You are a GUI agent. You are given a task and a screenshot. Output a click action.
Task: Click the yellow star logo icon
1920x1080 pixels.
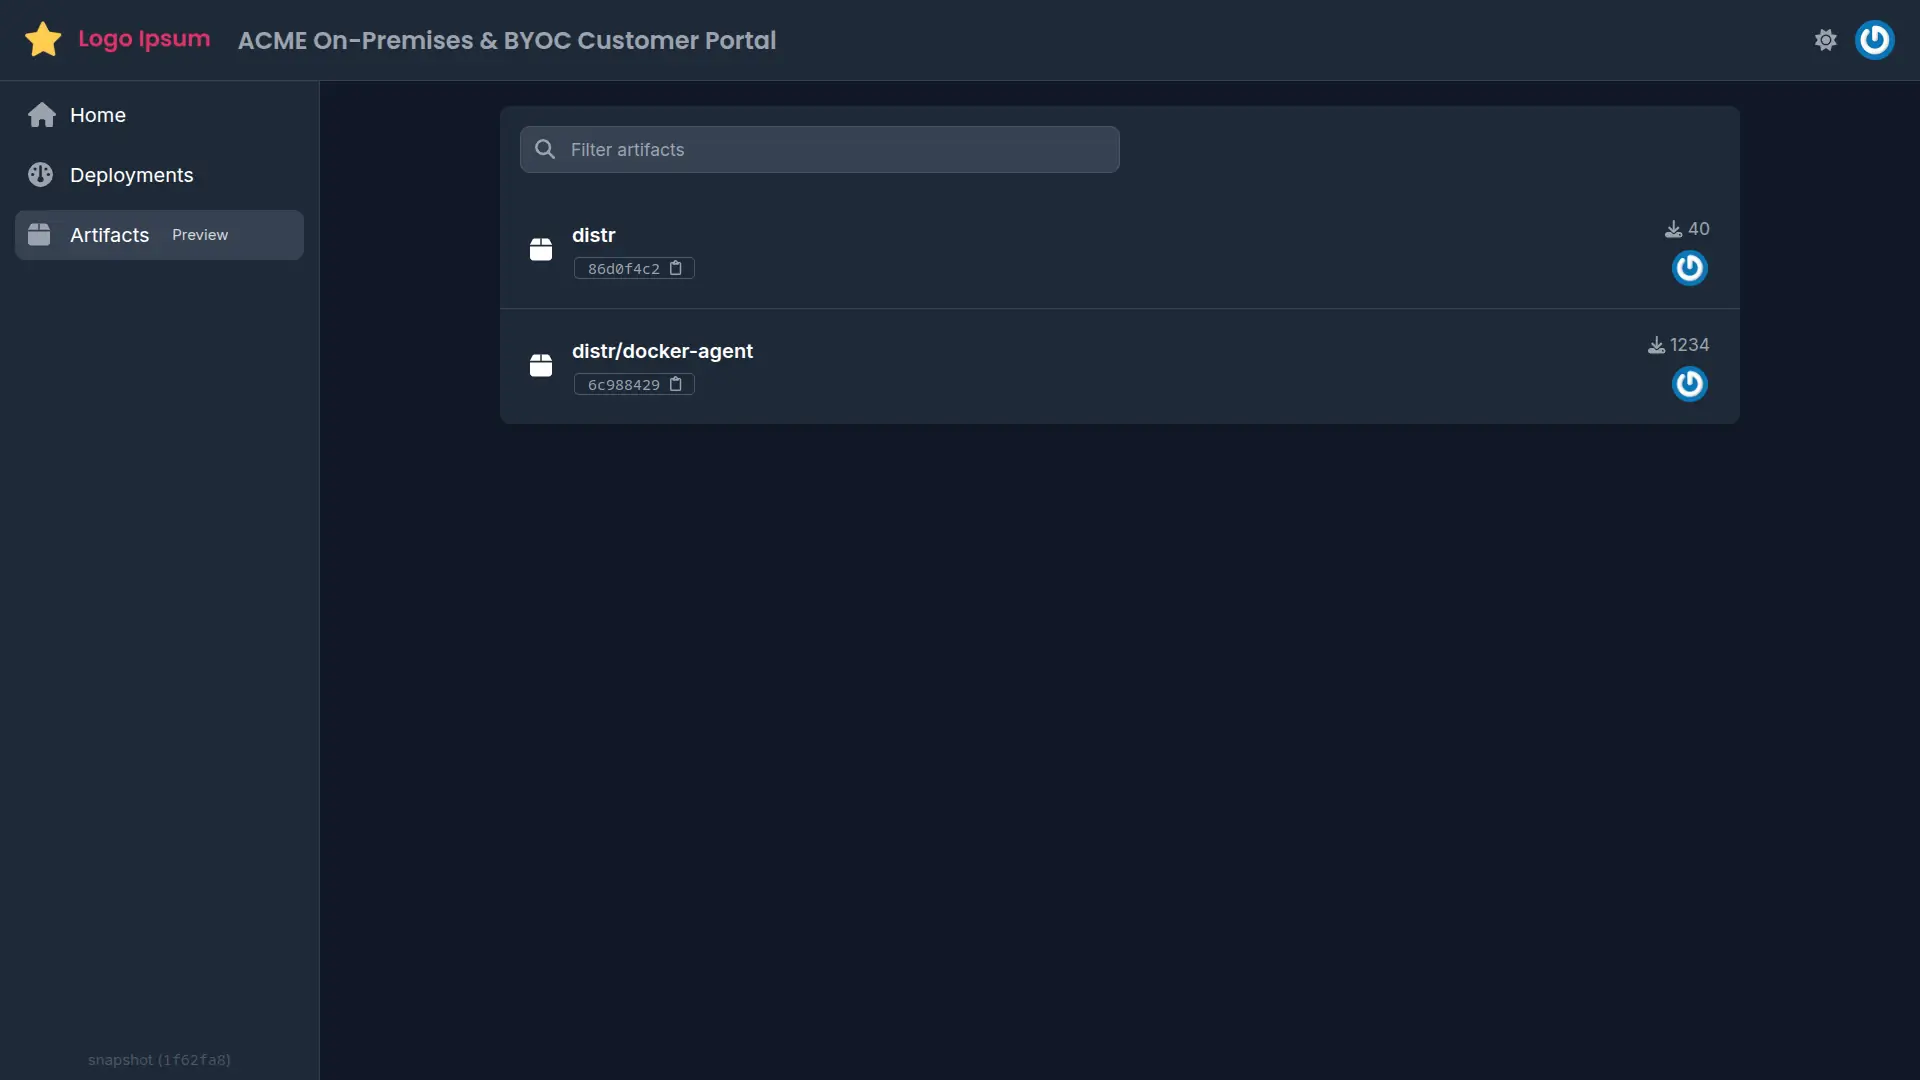[x=43, y=40]
